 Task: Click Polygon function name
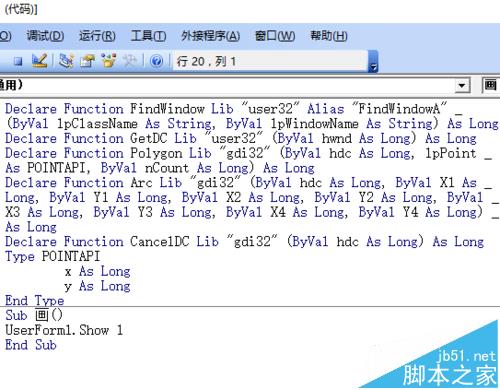(x=156, y=153)
